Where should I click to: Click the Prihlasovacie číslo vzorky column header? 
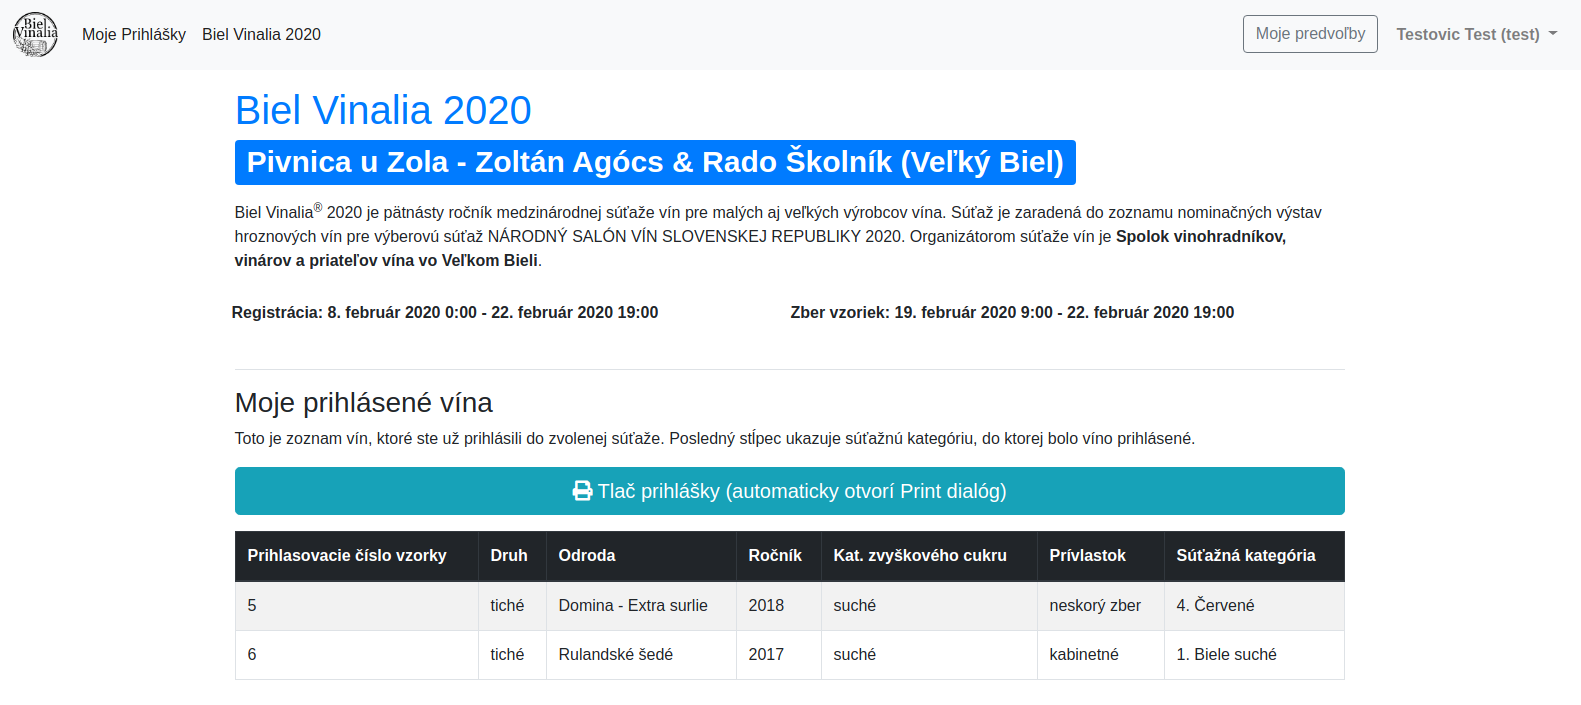347,555
